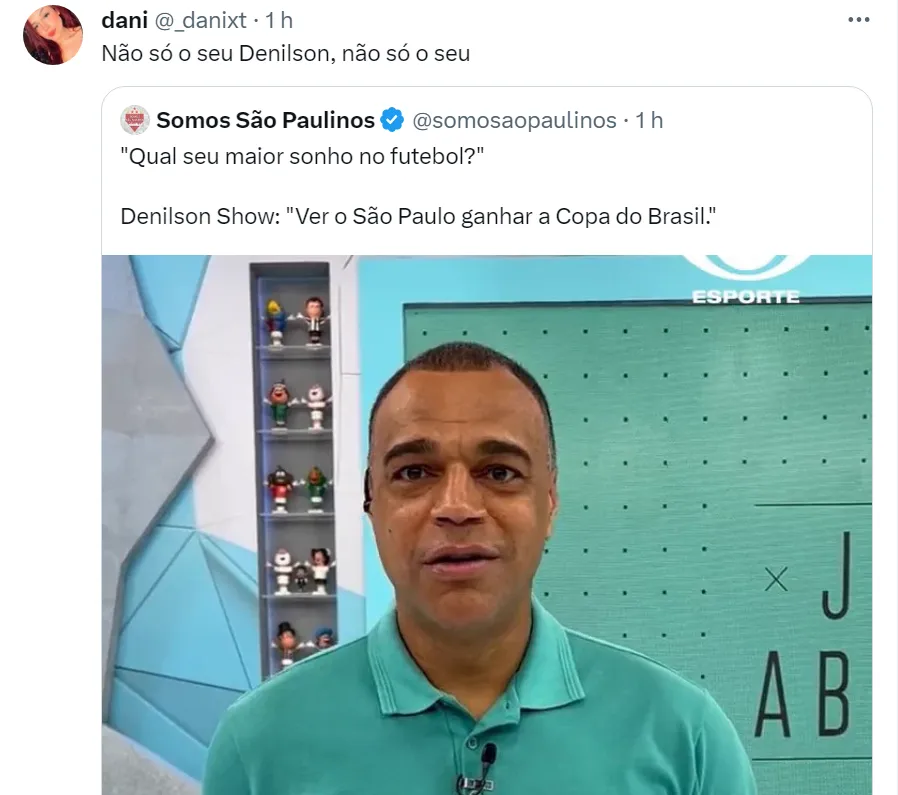Click the ESPORTE logo in the video

coord(746,281)
